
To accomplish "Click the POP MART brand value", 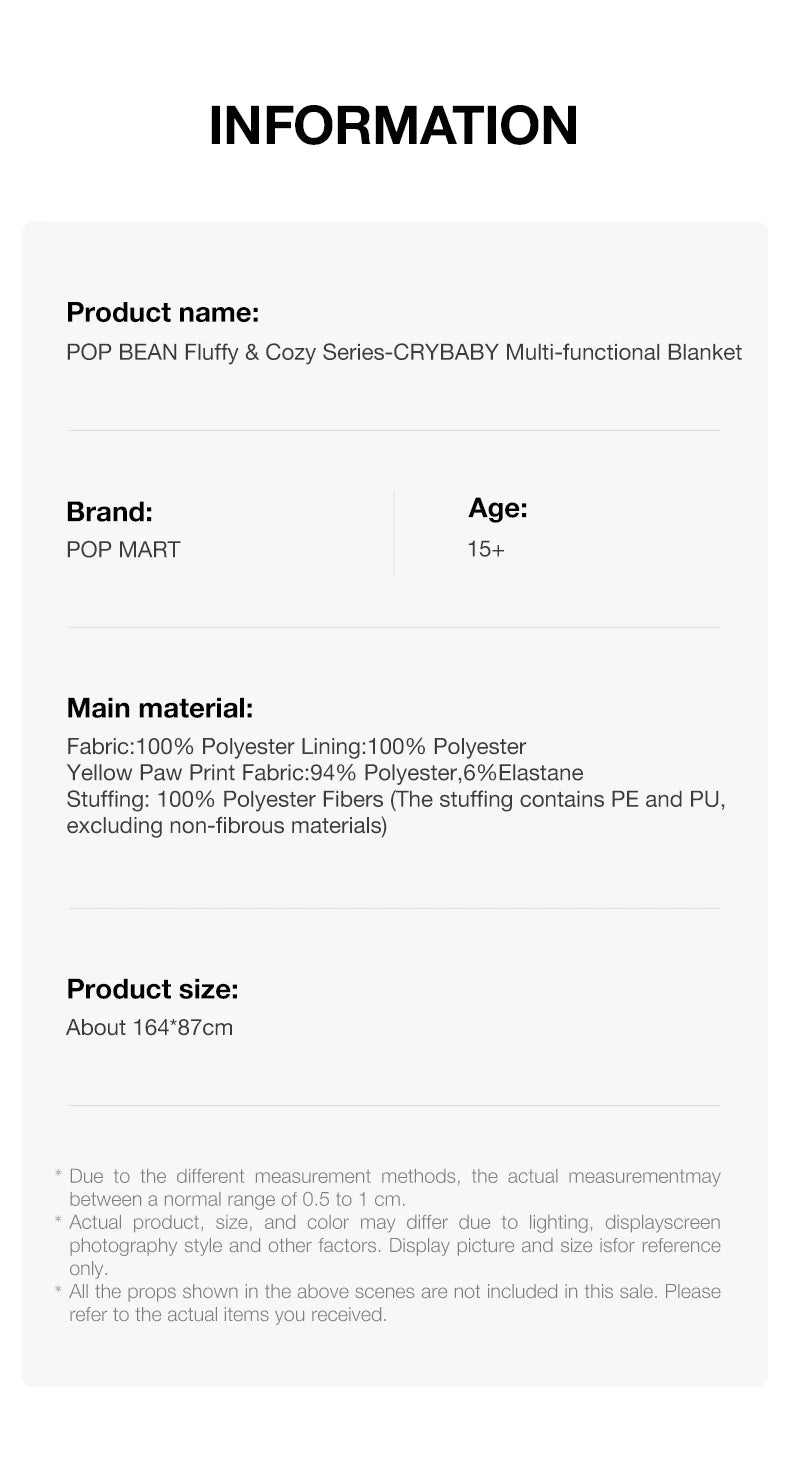I will (123, 549).
